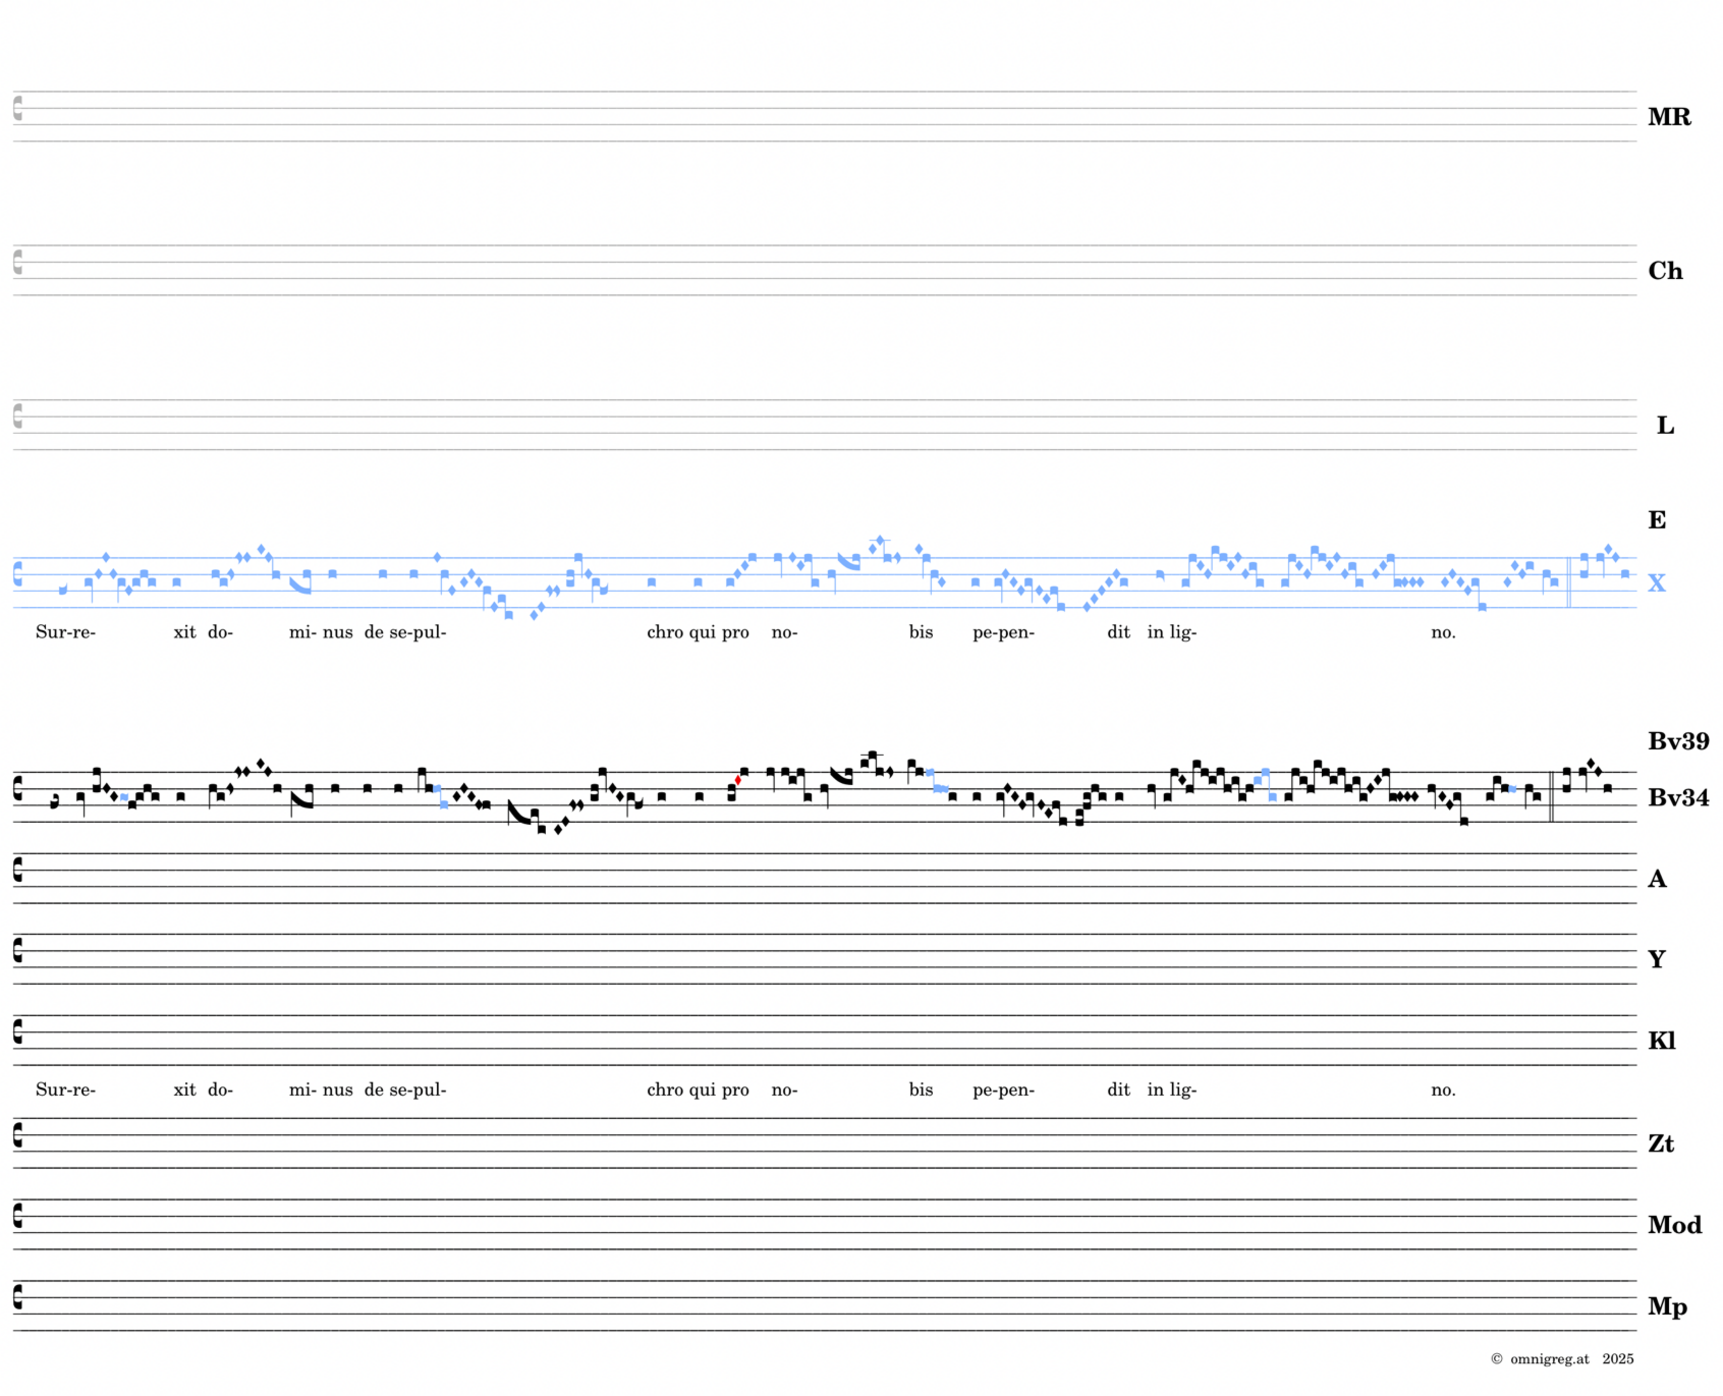Select the Bv39 source label
Image resolution: width=1723 pixels, height=1396 pixels.
pyautogui.click(x=1678, y=741)
